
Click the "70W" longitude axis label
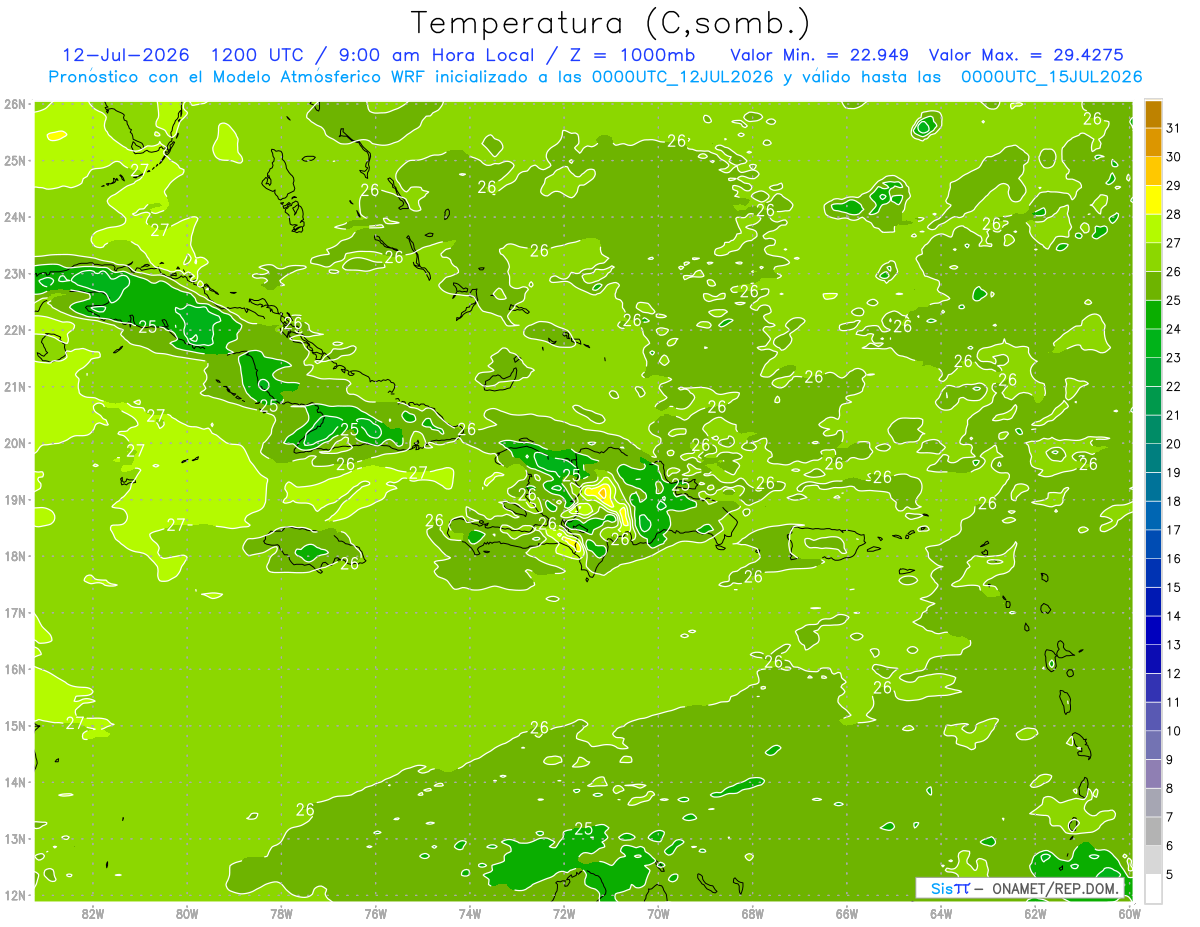(x=658, y=914)
